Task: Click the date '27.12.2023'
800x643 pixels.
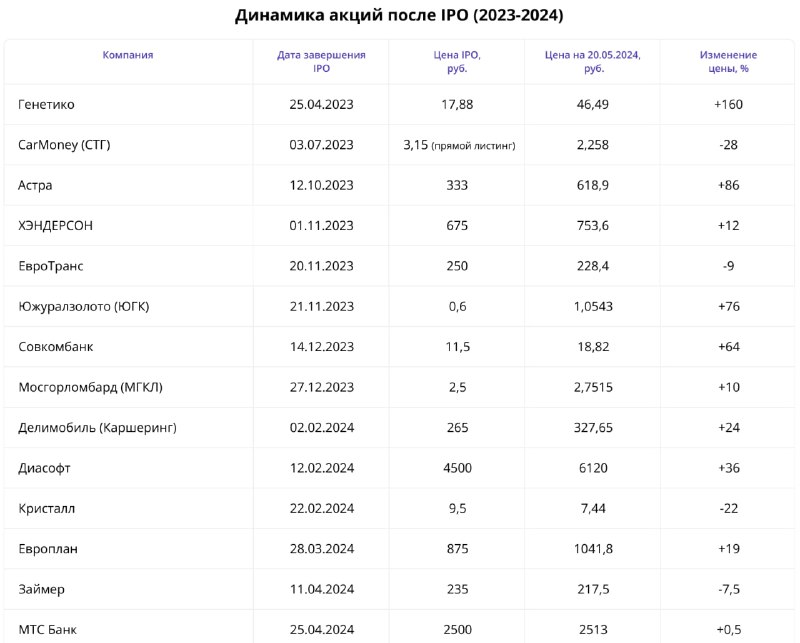Action: [321, 387]
